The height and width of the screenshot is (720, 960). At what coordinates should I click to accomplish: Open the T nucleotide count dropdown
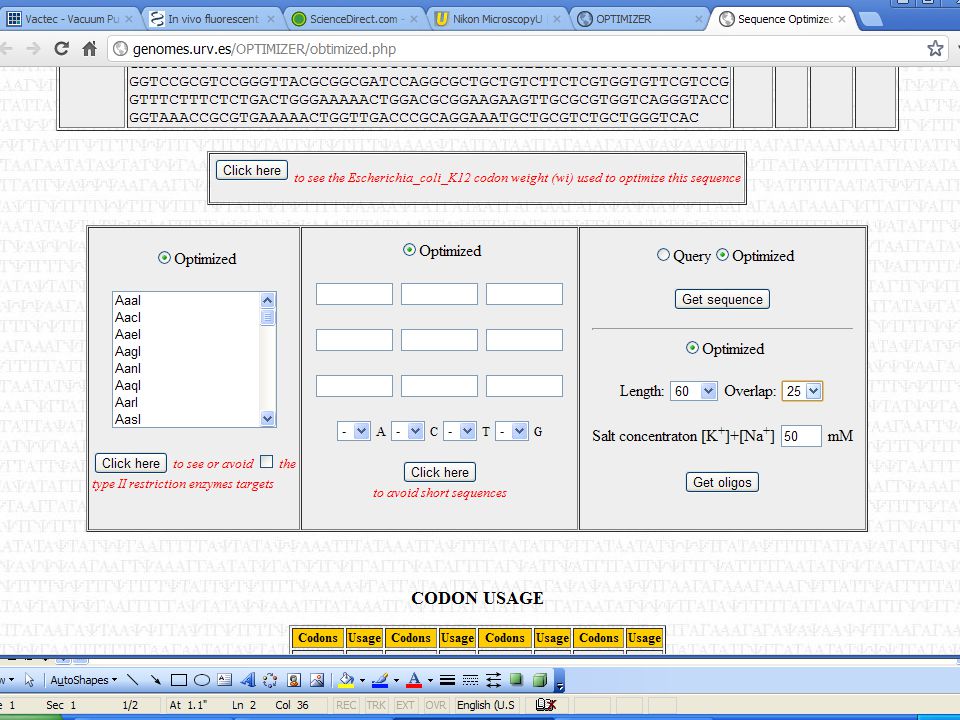point(460,432)
